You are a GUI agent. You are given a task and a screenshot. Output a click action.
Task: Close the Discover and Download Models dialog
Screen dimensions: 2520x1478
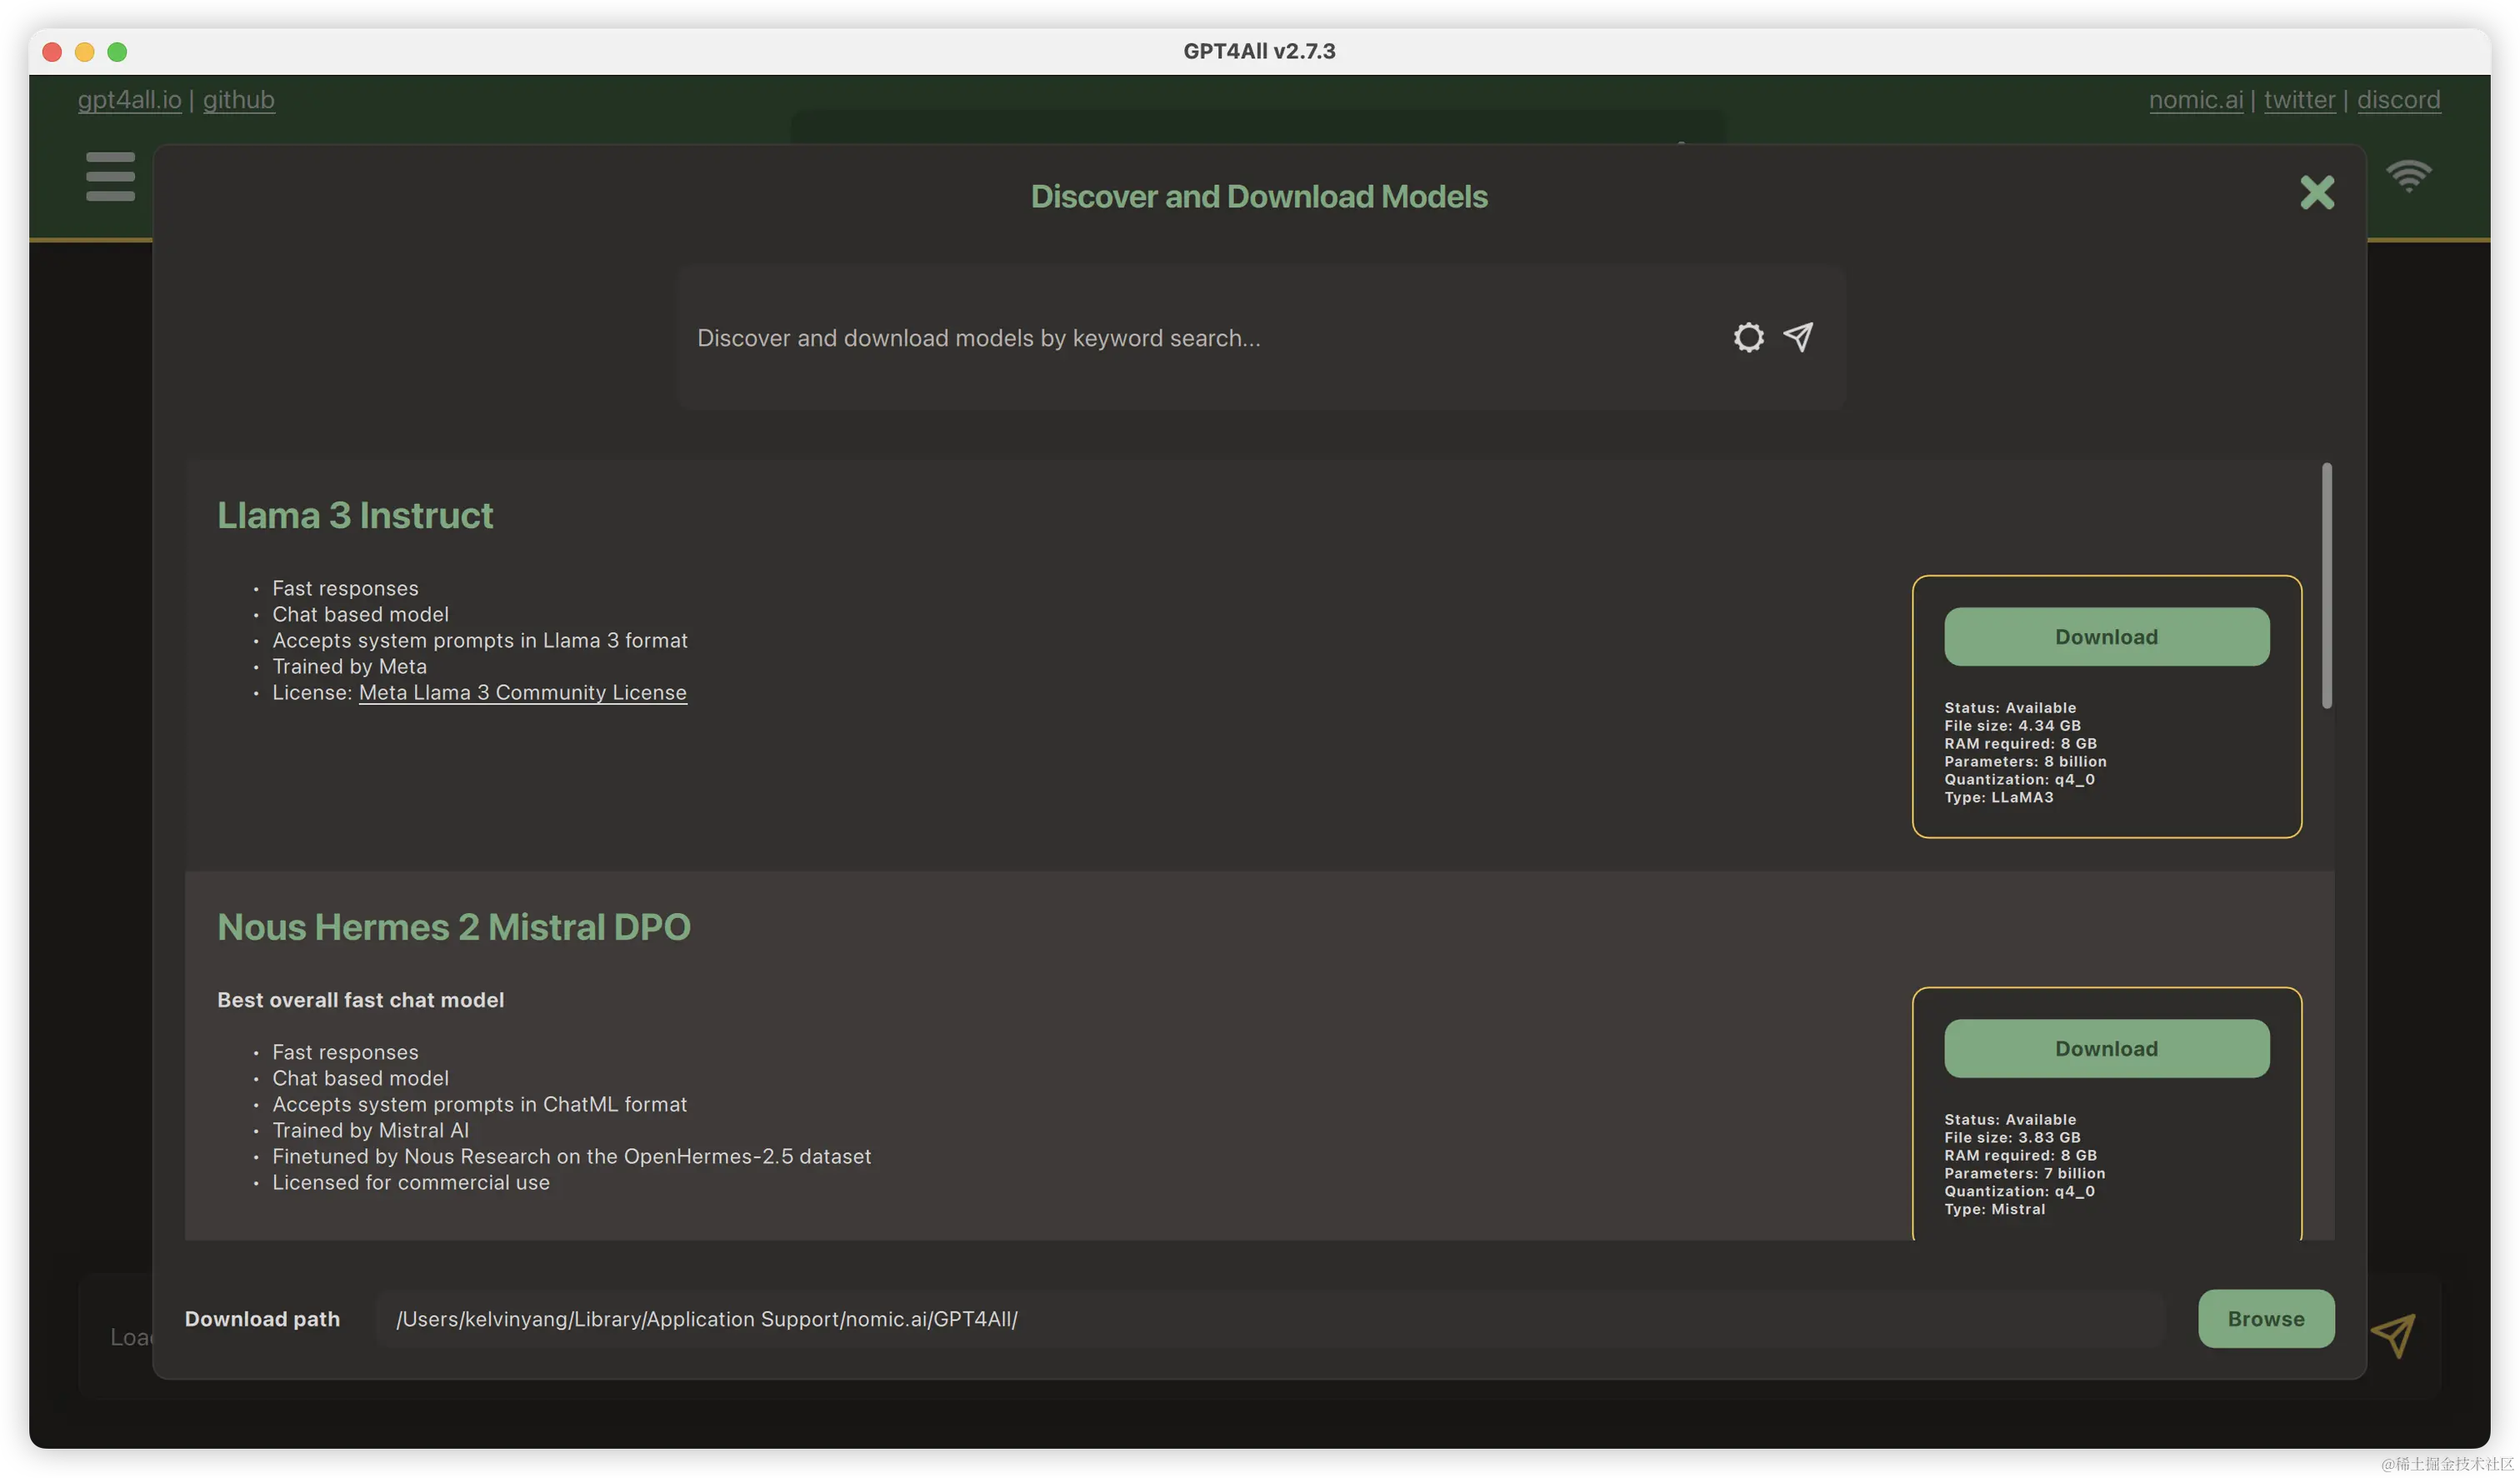click(x=2316, y=192)
